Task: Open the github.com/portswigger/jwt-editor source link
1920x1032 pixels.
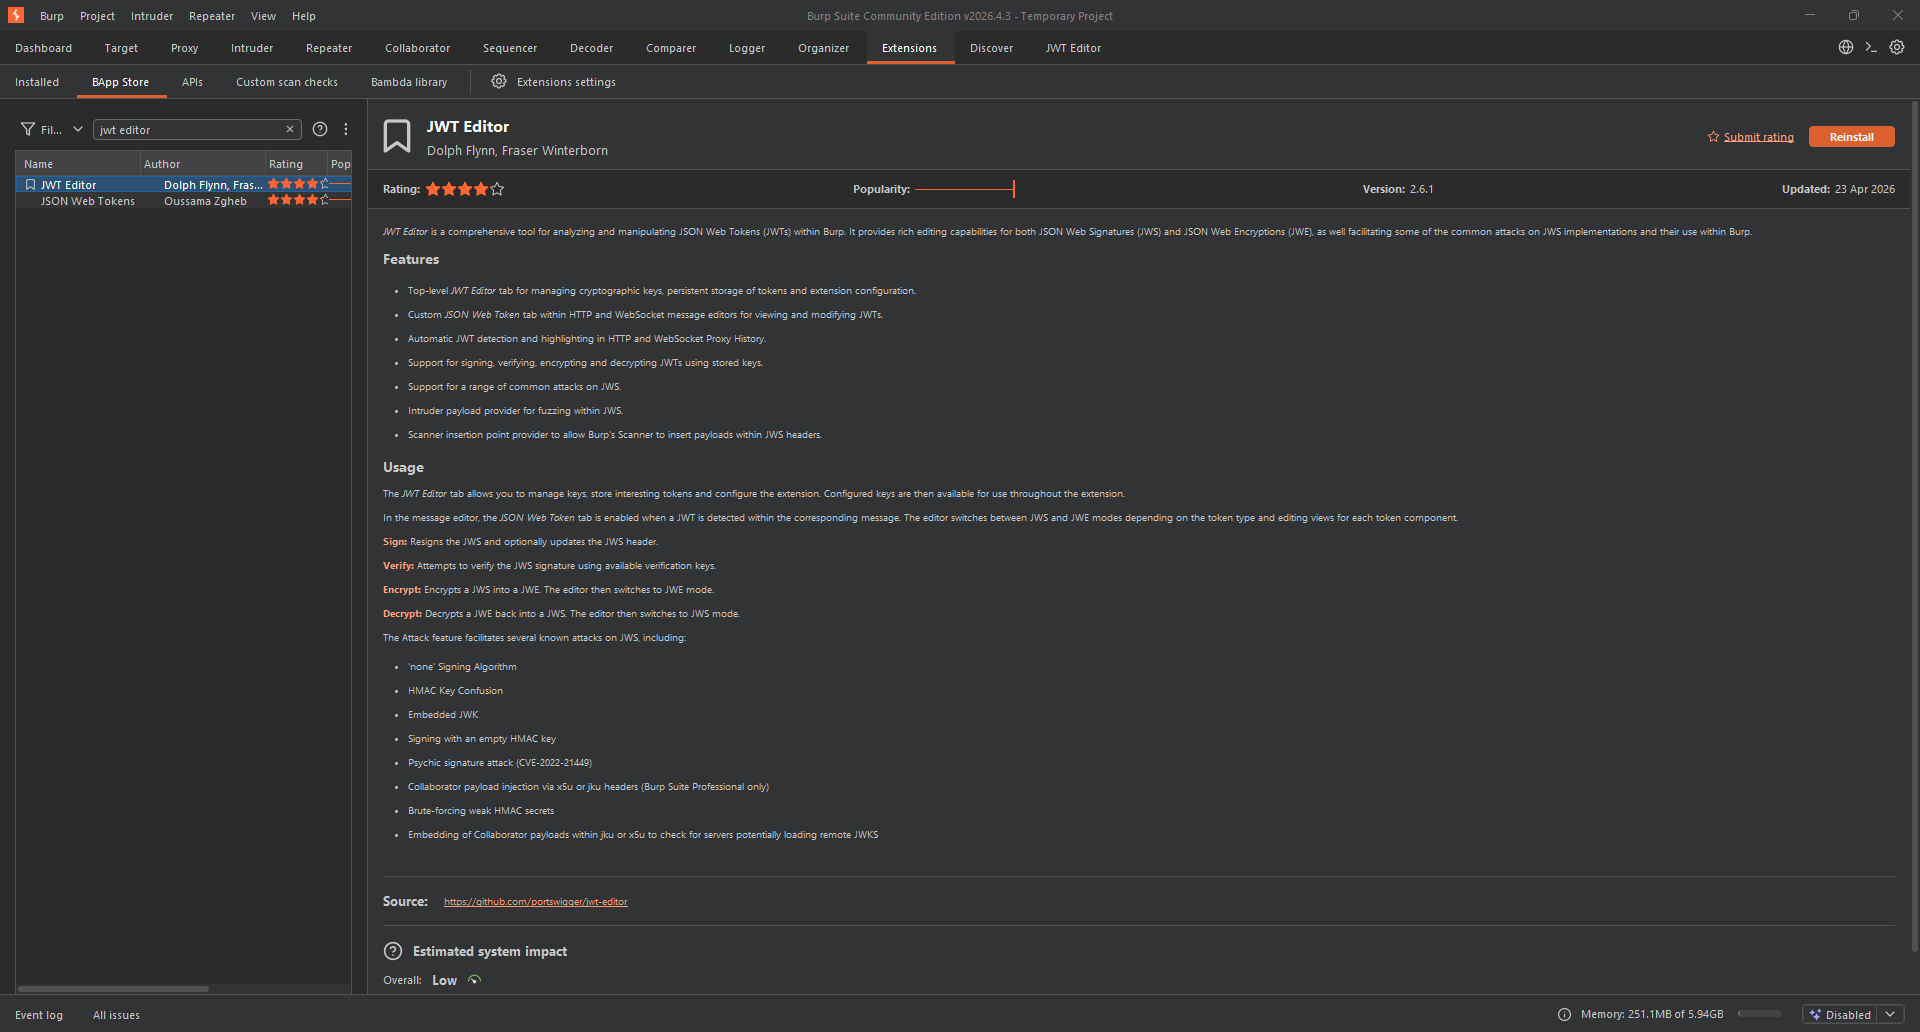Action: pyautogui.click(x=536, y=902)
